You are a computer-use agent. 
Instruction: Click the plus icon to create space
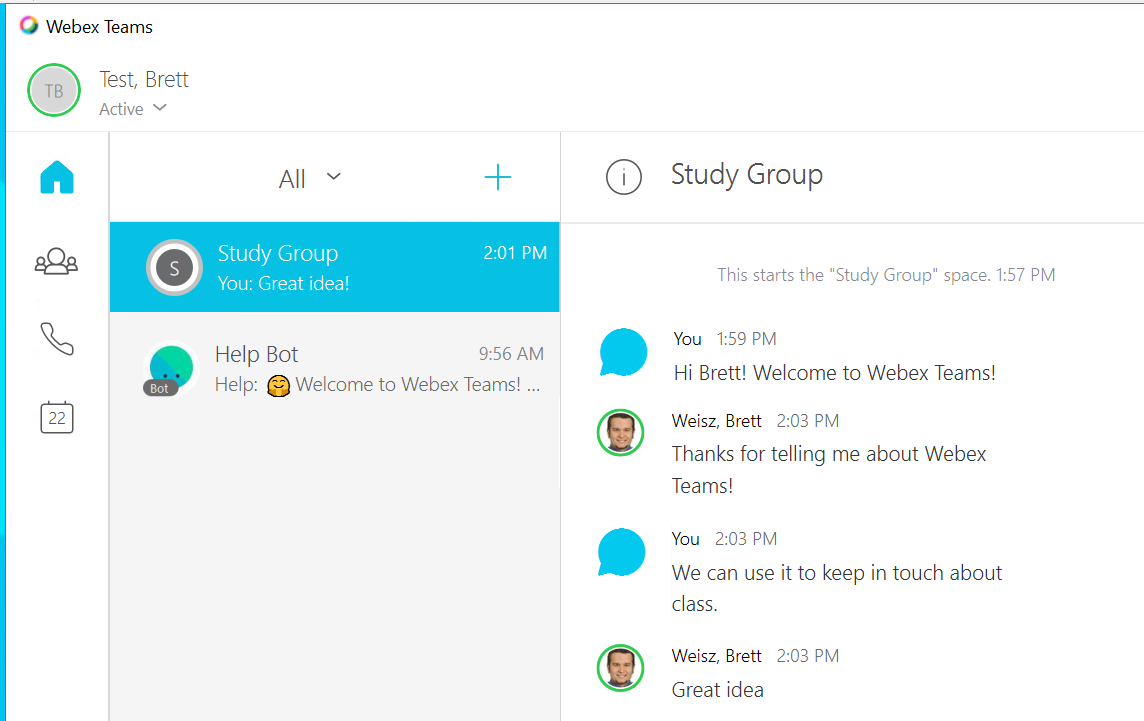pos(497,178)
